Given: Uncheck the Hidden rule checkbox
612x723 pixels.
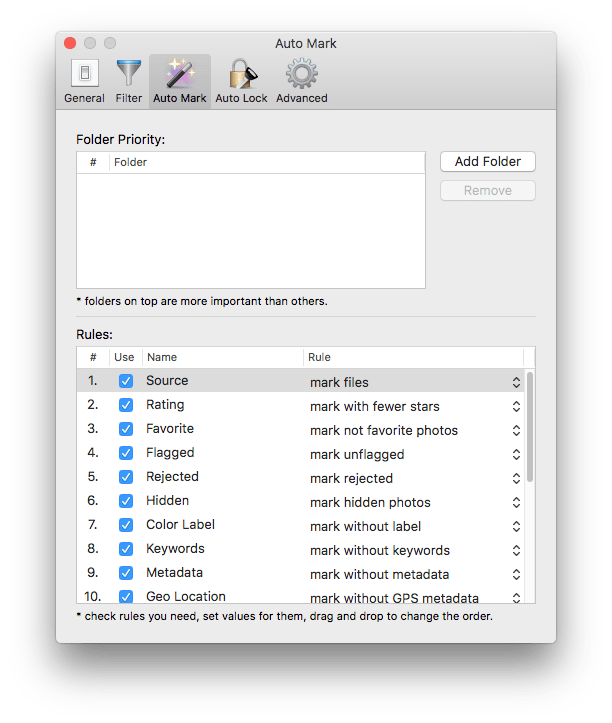Looking at the screenshot, I should point(126,501).
